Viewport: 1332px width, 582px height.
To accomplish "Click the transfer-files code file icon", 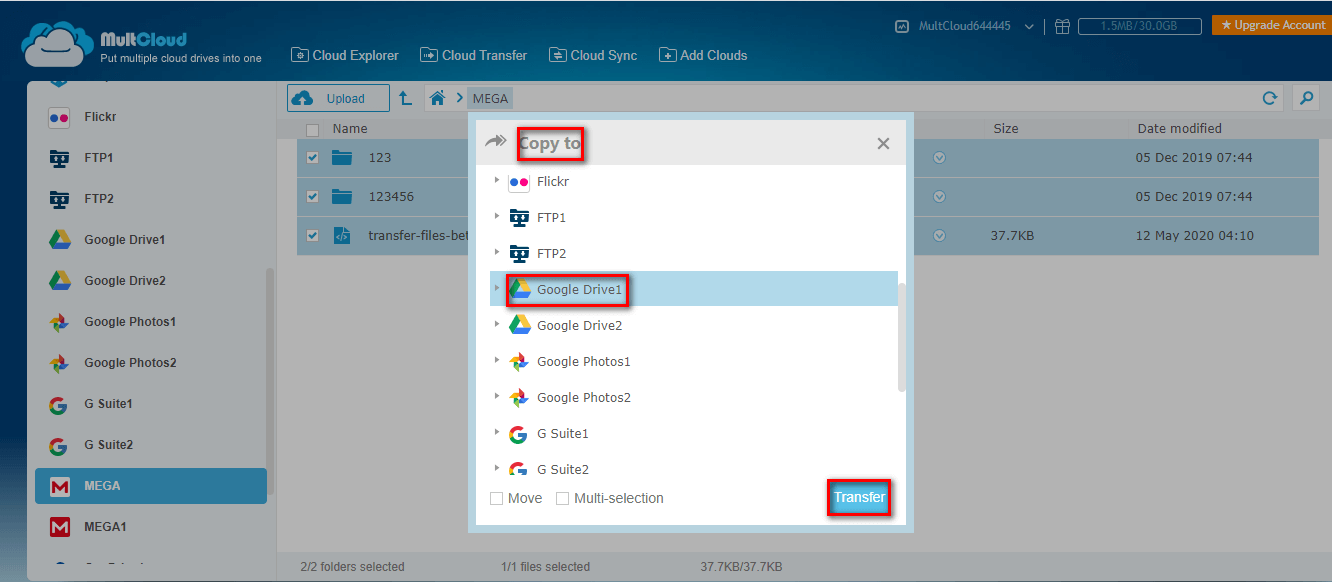I will pyautogui.click(x=342, y=236).
